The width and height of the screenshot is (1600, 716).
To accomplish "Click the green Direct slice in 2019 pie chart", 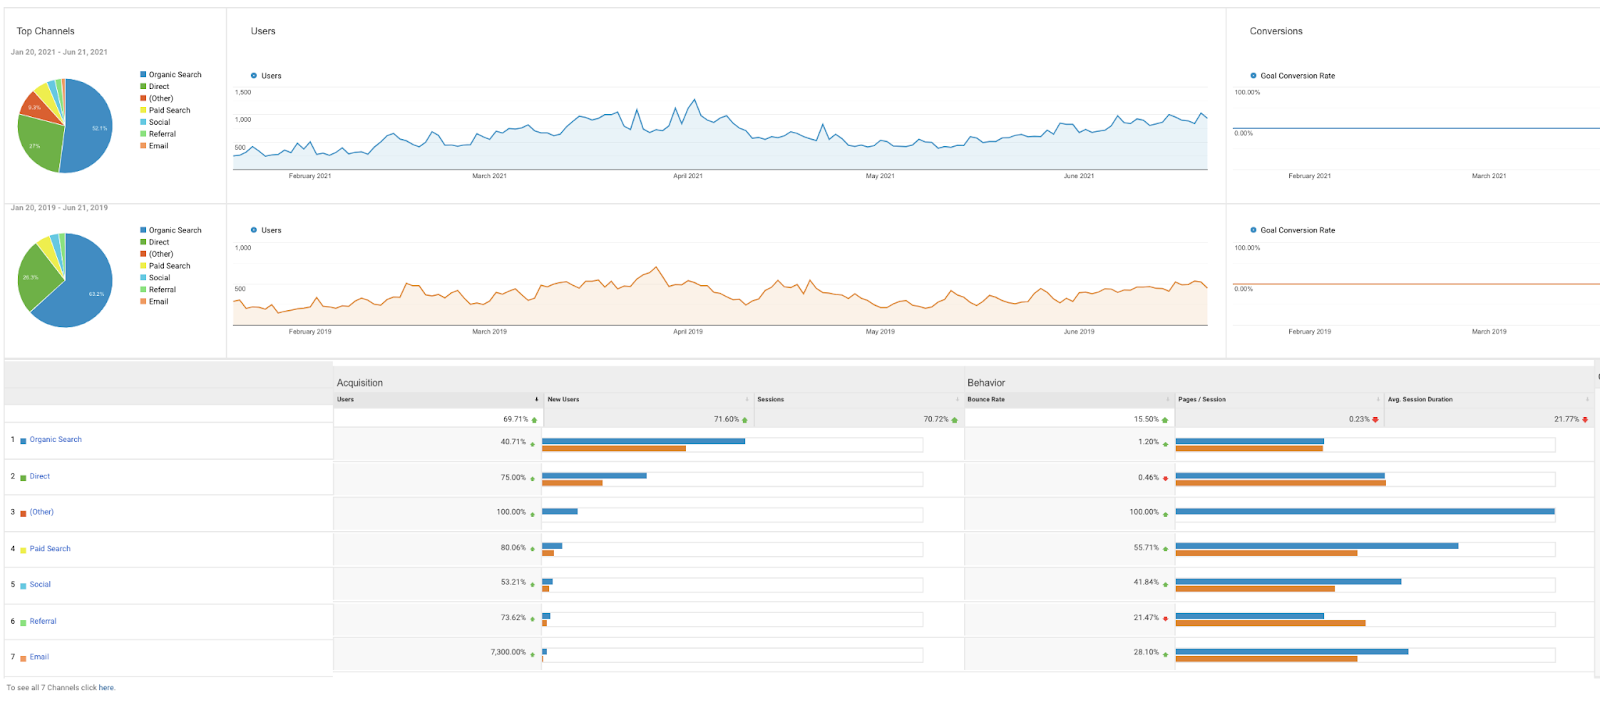I will click(36, 277).
